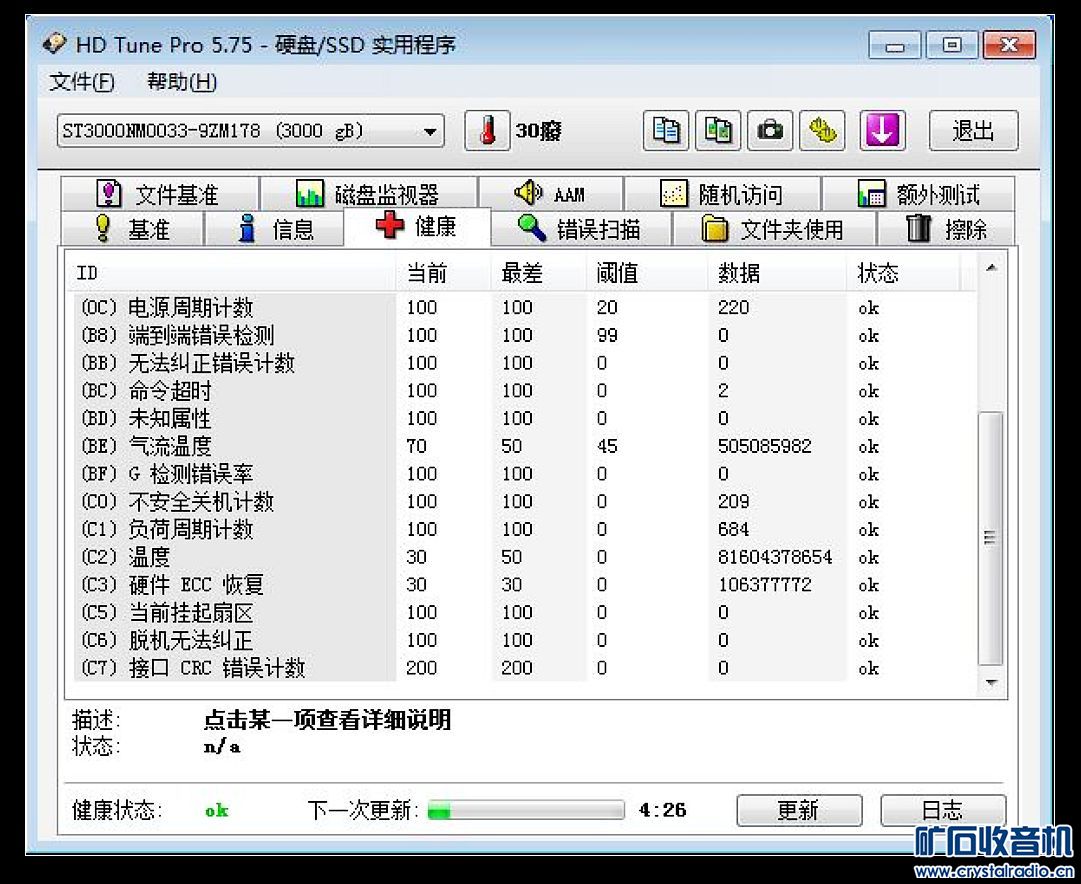
Task: Click the next-update progress bar
Action: (x=525, y=810)
